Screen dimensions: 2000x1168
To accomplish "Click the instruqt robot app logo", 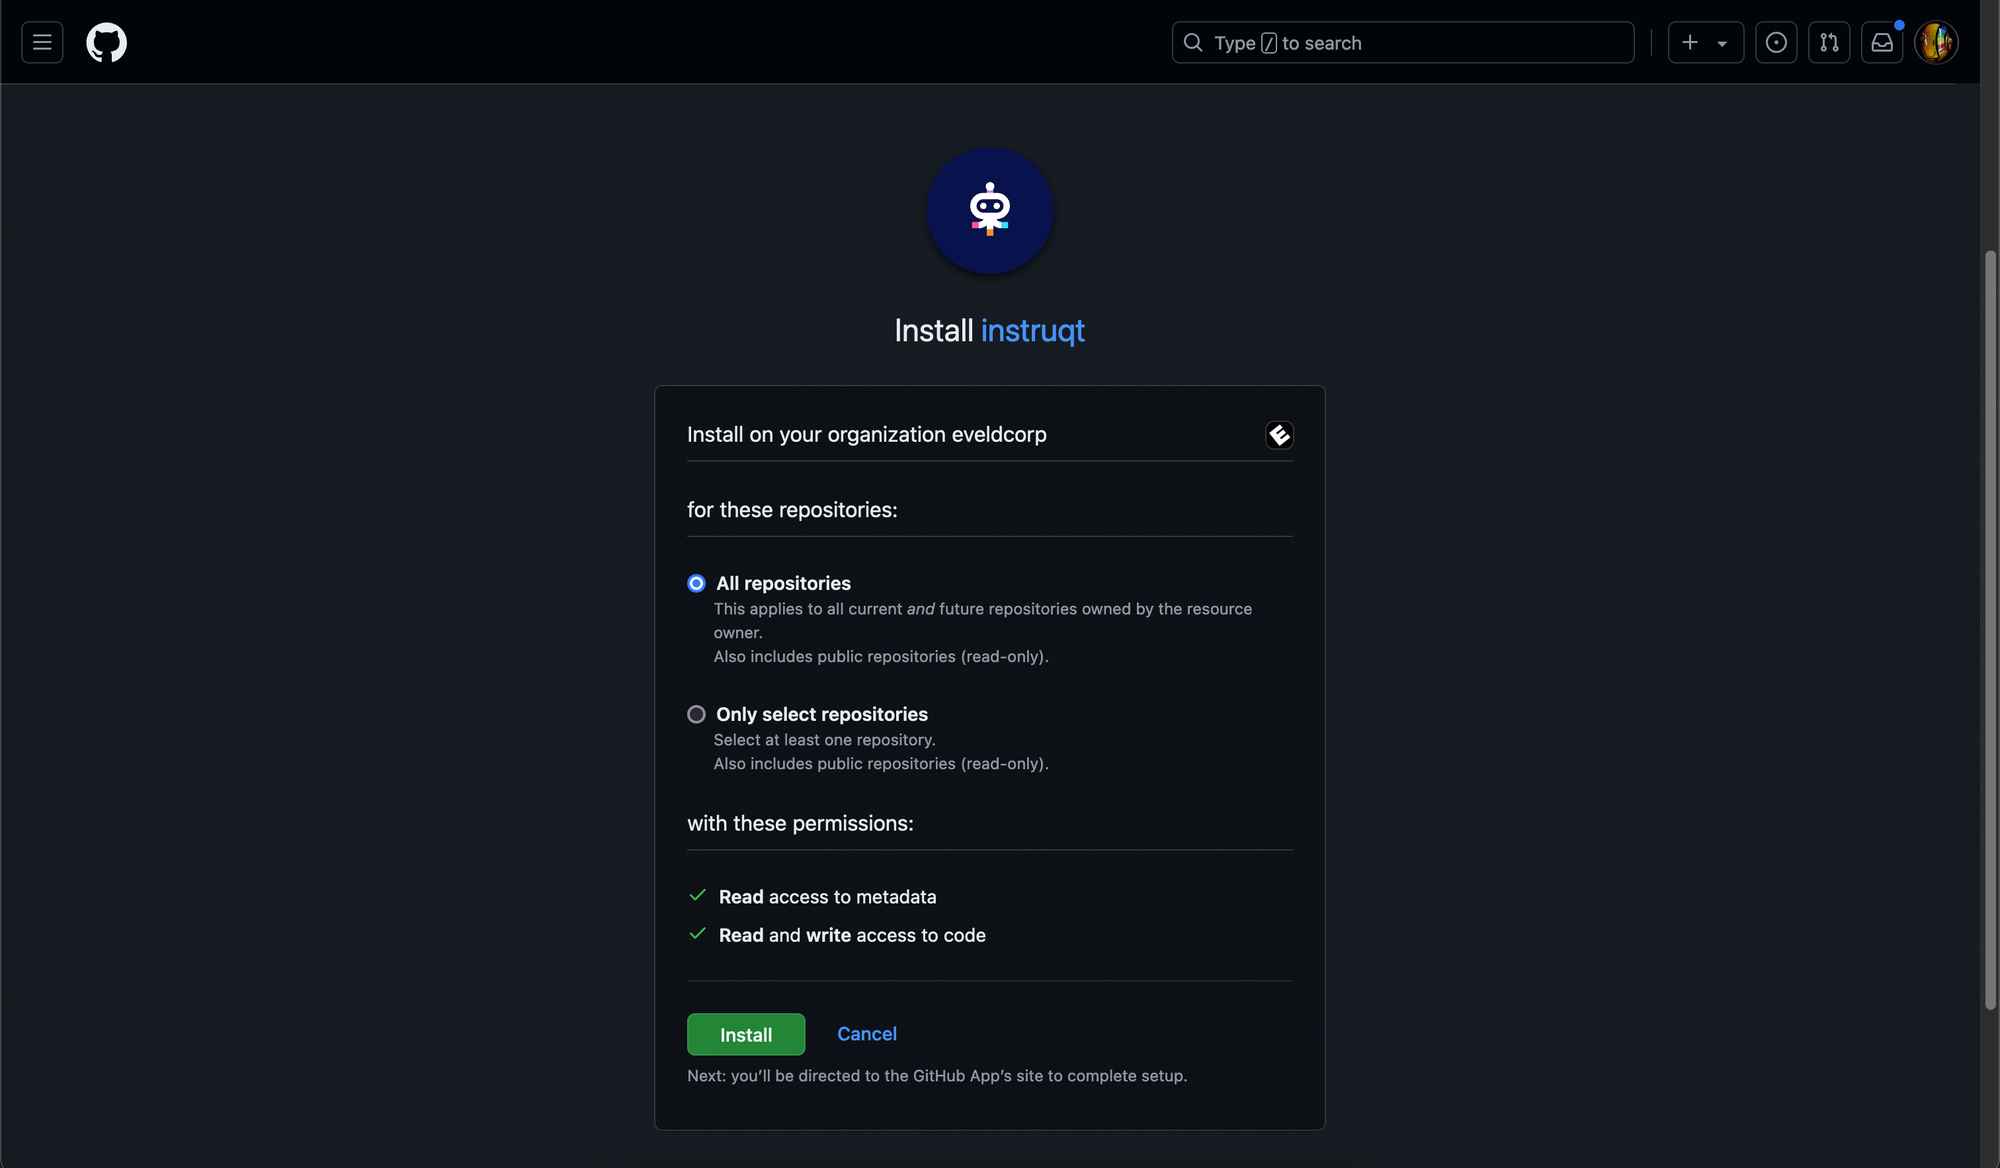I will pyautogui.click(x=989, y=210).
